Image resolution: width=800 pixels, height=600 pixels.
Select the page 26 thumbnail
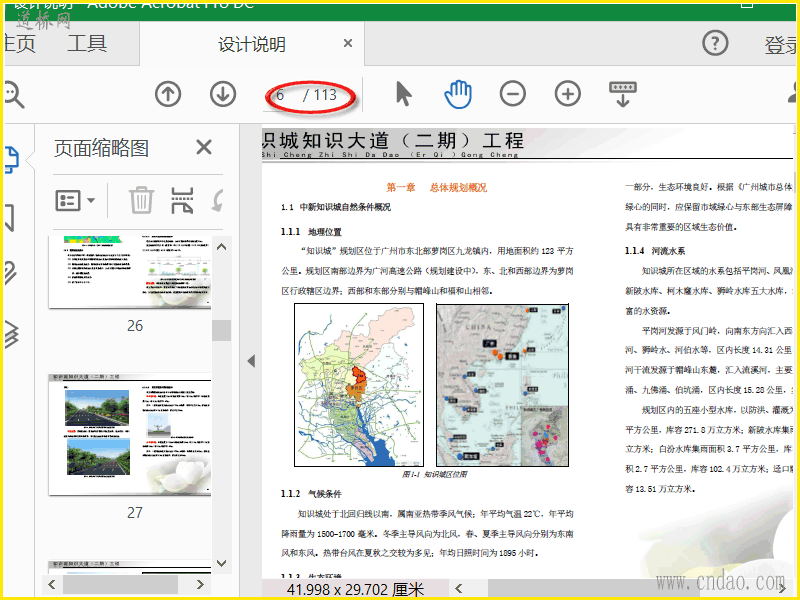tap(130, 272)
